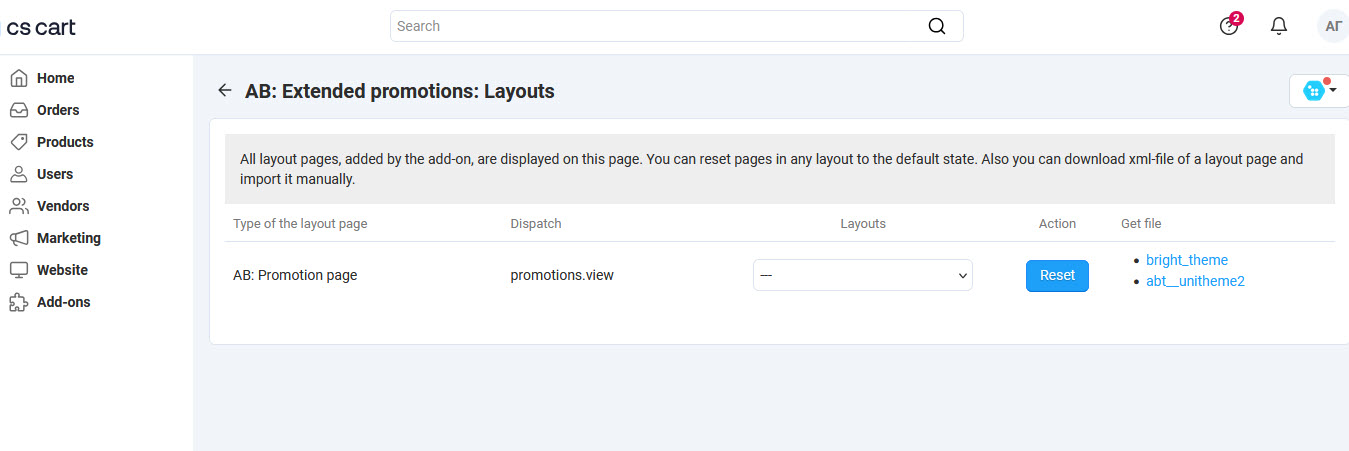The image size is (1349, 451).
Task: Click the 'Dispatch' column header
Action: (536, 223)
